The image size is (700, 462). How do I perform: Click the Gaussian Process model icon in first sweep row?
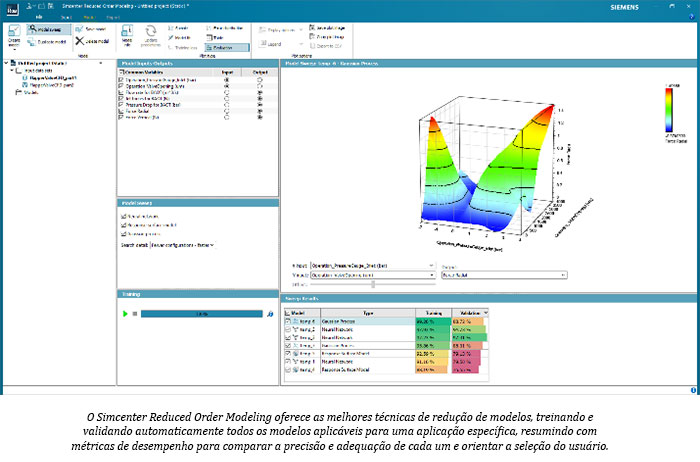coord(295,321)
